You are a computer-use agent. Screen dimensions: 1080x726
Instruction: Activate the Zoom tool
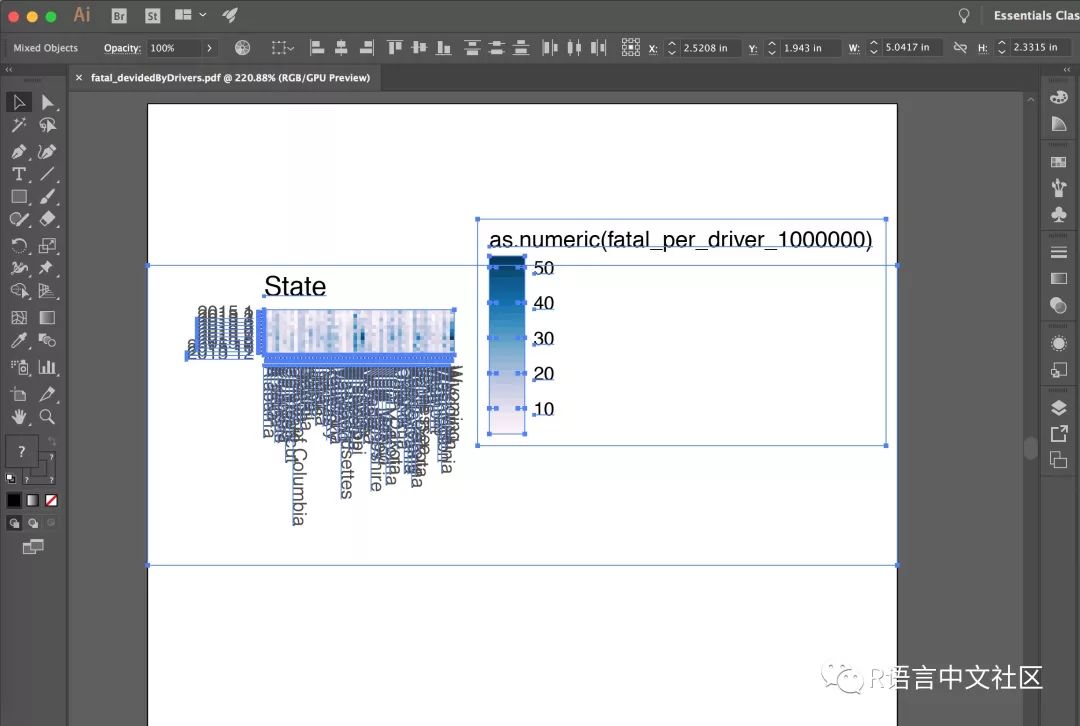click(x=47, y=416)
